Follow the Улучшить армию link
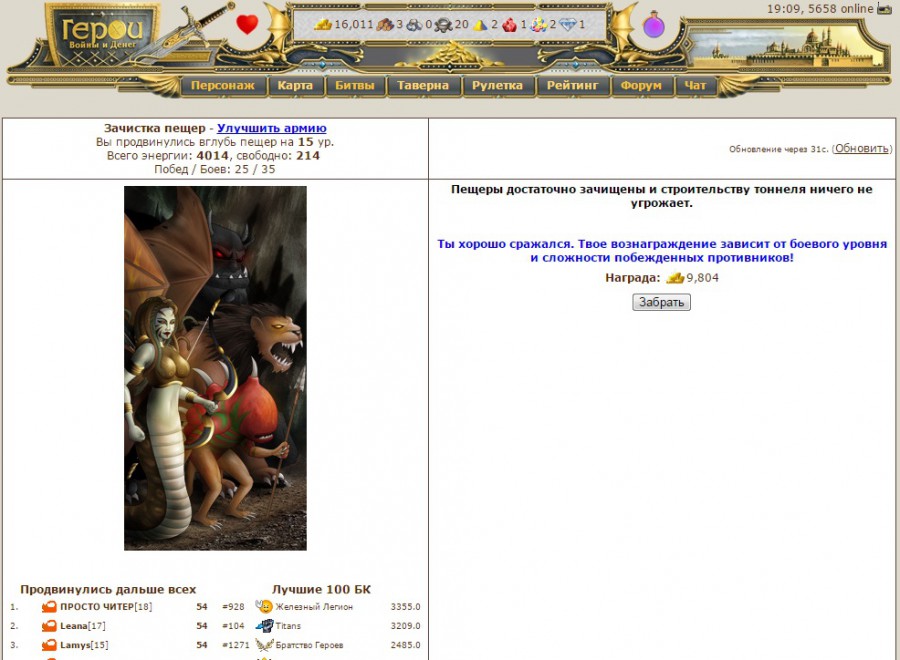Image resolution: width=900 pixels, height=660 pixels. point(271,128)
